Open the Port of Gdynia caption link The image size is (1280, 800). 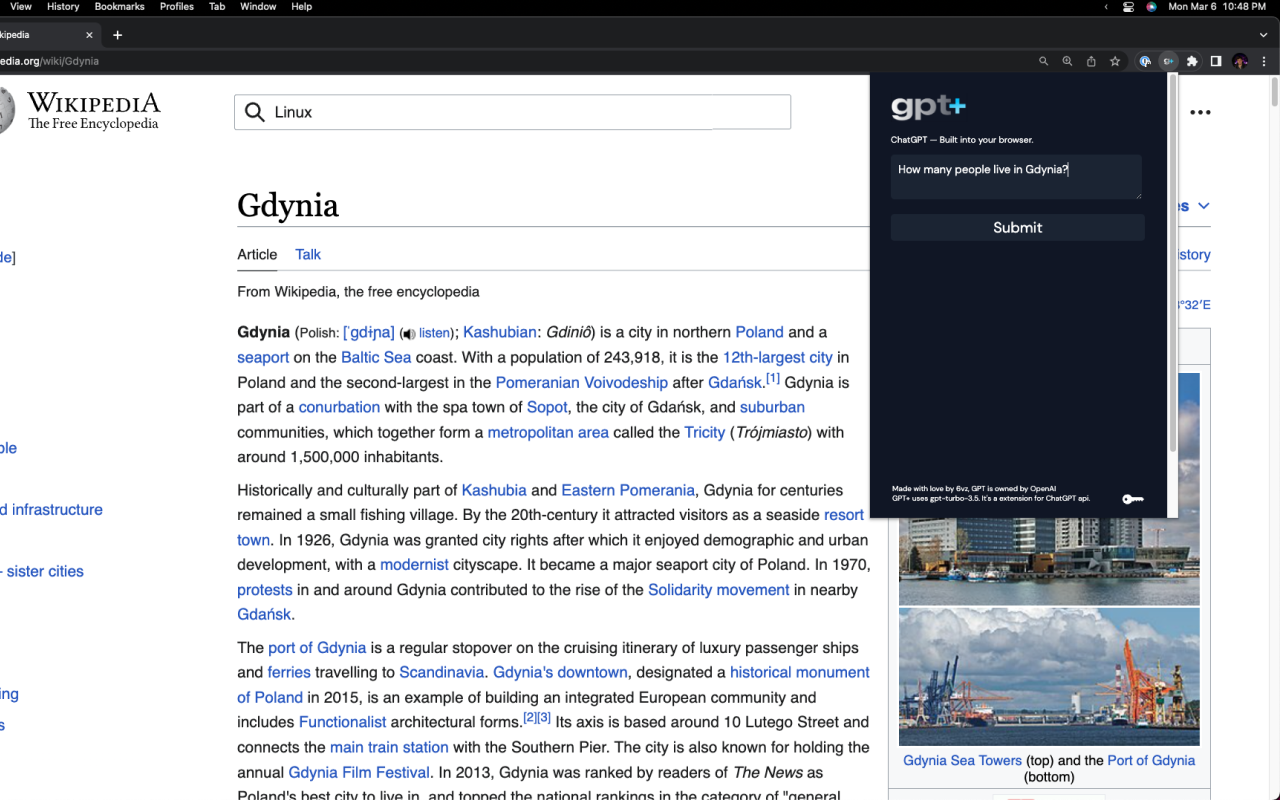coord(1151,761)
